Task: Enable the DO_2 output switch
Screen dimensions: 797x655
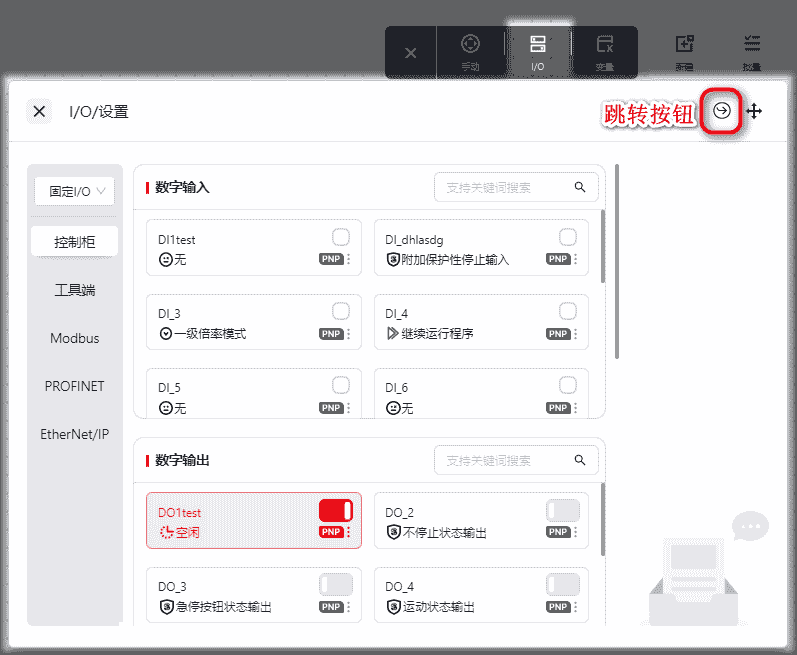Action: pos(563,511)
